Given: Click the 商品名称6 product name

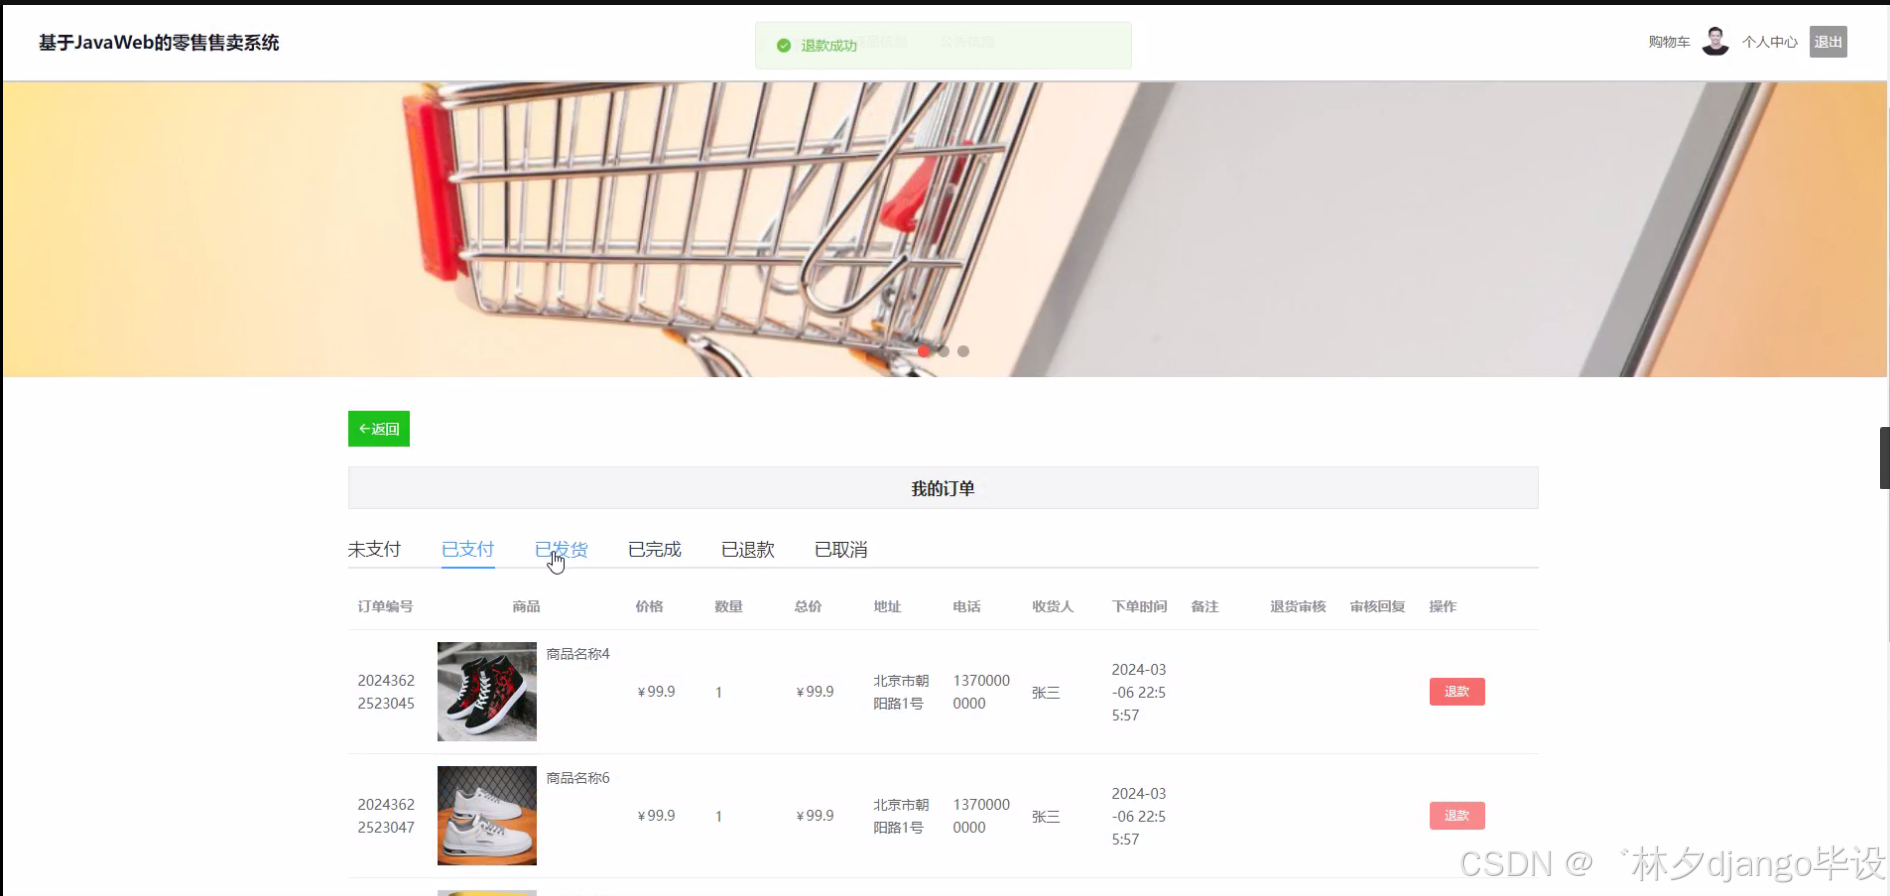Looking at the screenshot, I should click(578, 778).
